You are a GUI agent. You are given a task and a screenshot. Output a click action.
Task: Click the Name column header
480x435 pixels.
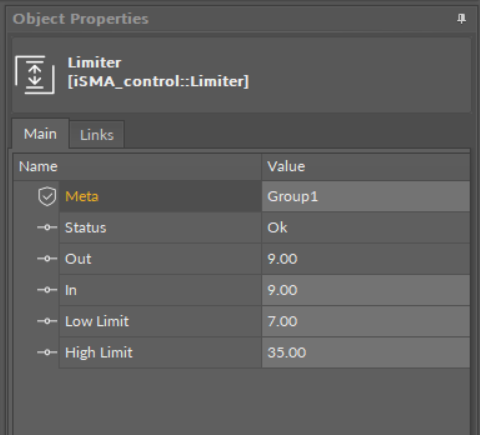point(137,167)
